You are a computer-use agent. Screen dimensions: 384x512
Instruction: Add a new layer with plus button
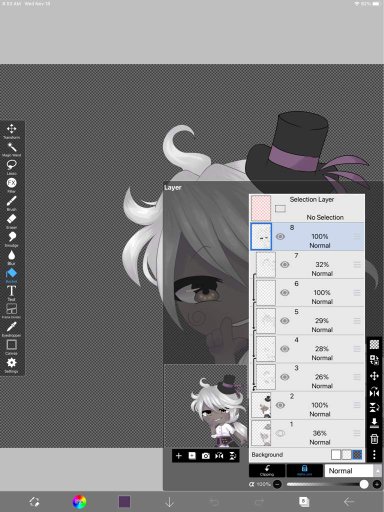point(179,456)
